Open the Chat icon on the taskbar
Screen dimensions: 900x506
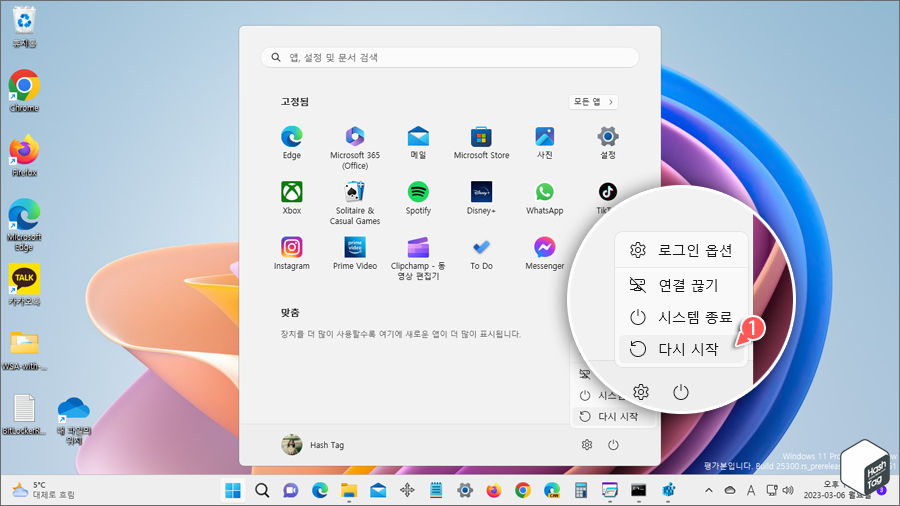291,491
